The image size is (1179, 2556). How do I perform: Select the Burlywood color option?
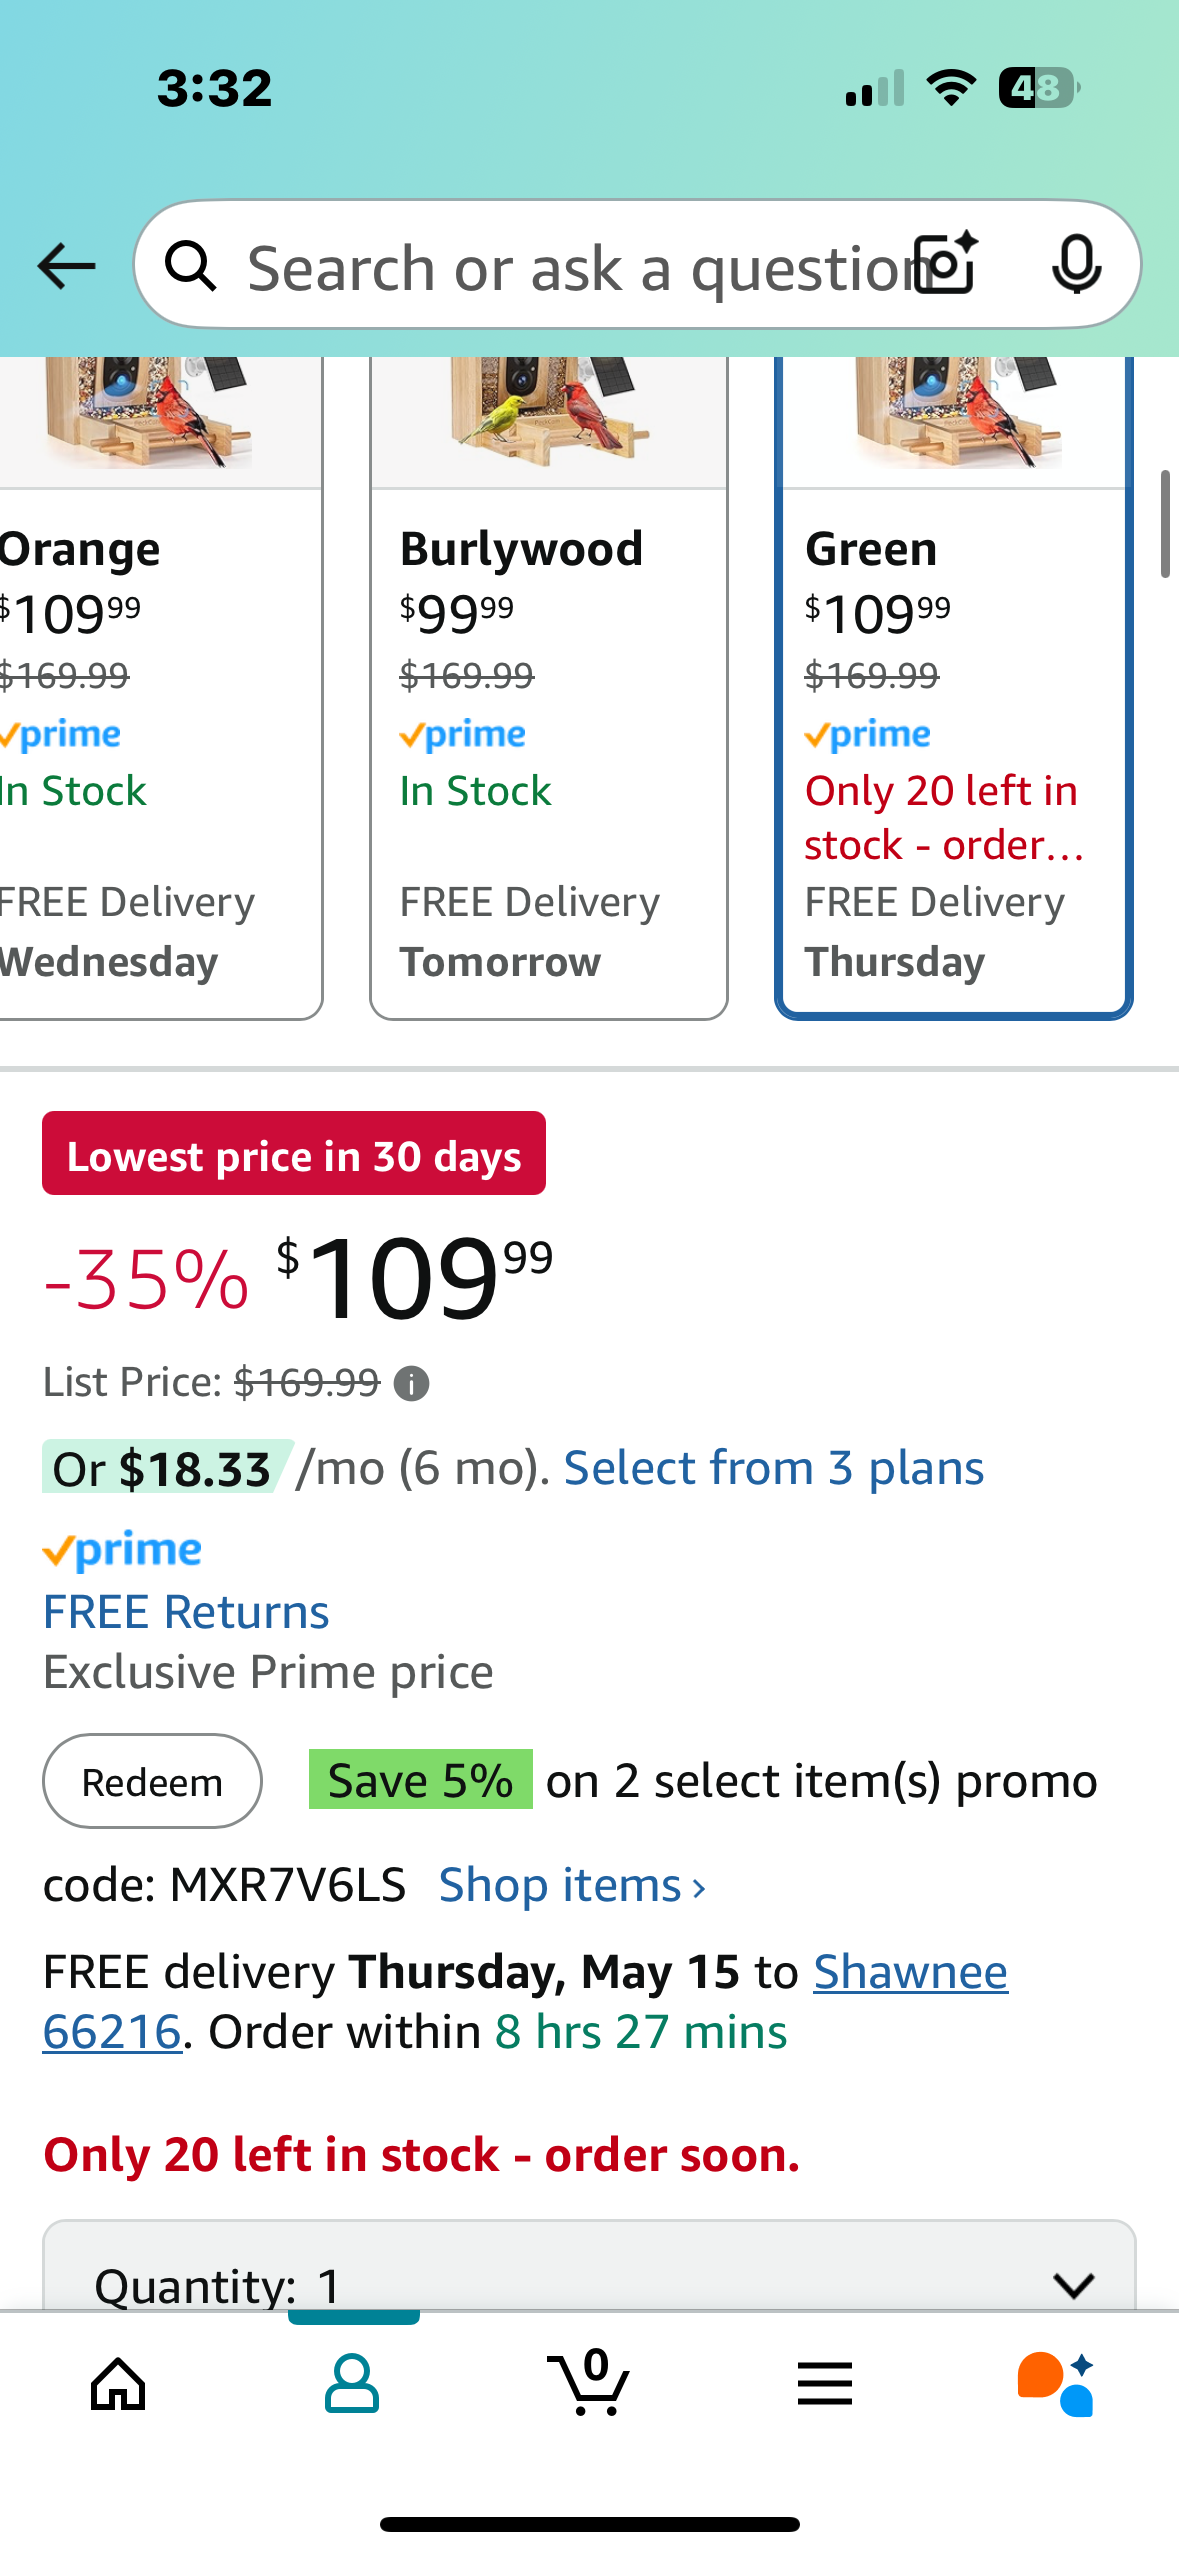(x=549, y=688)
